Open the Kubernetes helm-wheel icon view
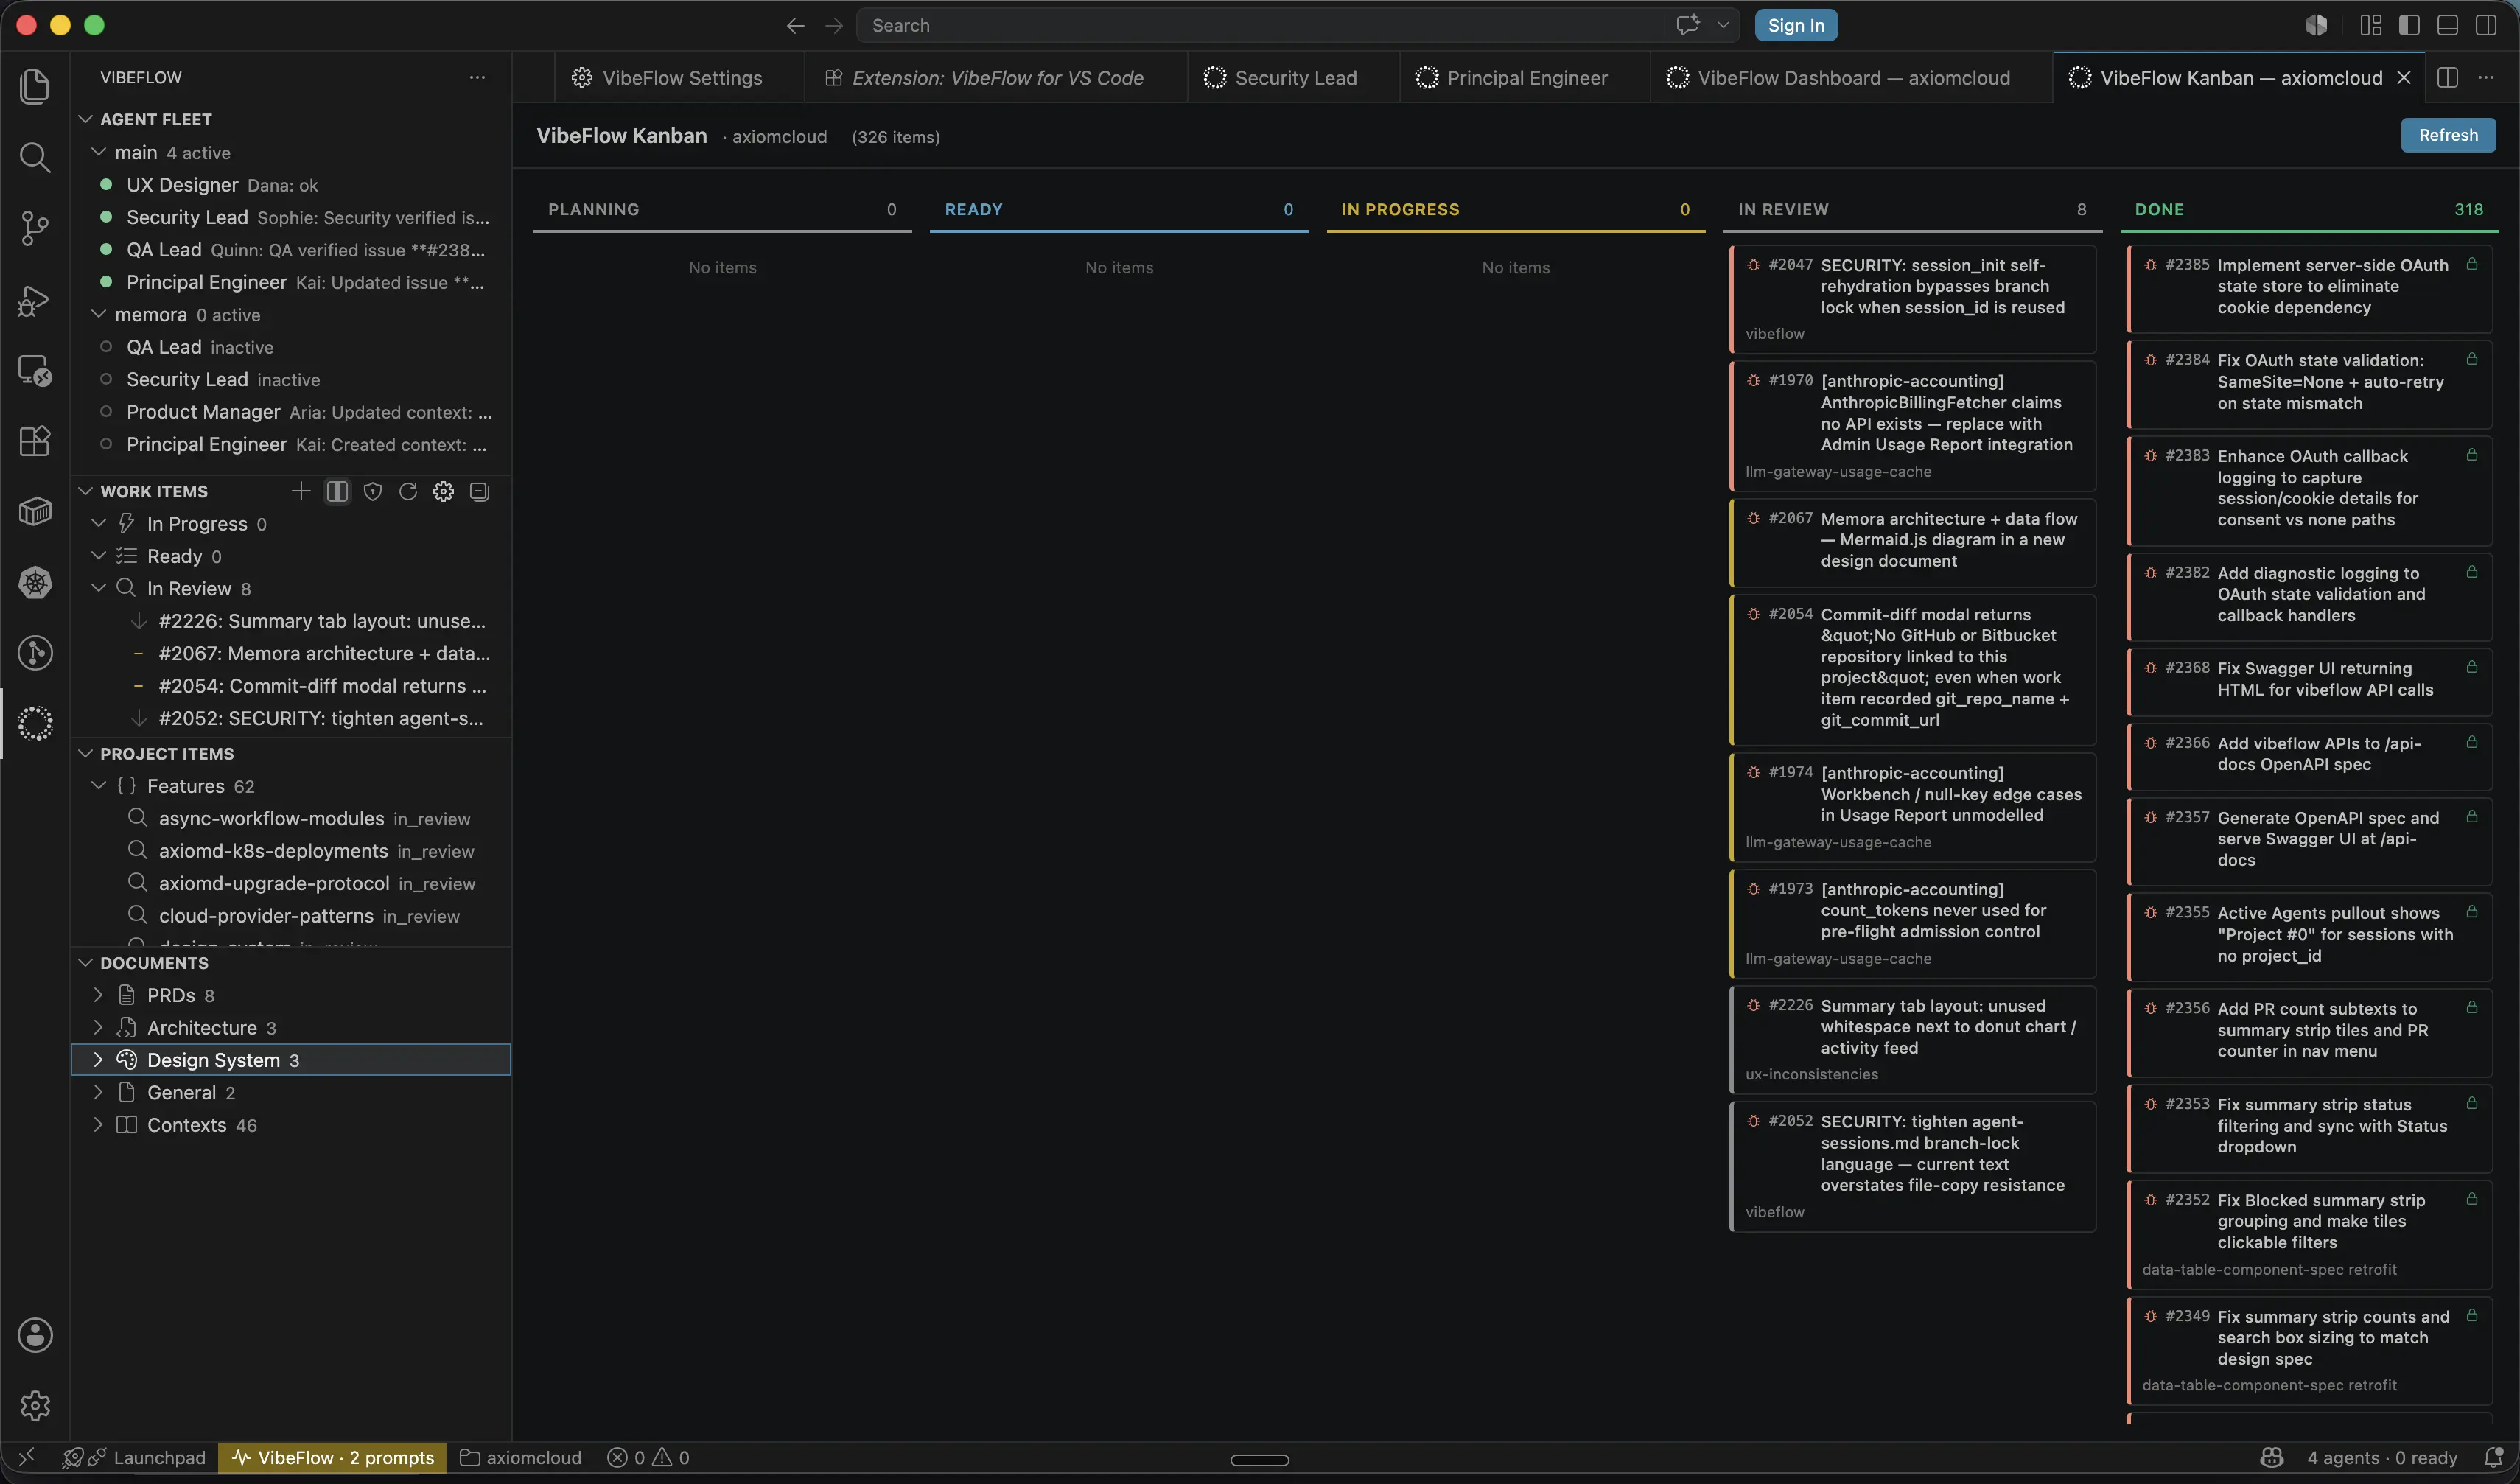2520x1484 pixels. pyautogui.click(x=35, y=582)
